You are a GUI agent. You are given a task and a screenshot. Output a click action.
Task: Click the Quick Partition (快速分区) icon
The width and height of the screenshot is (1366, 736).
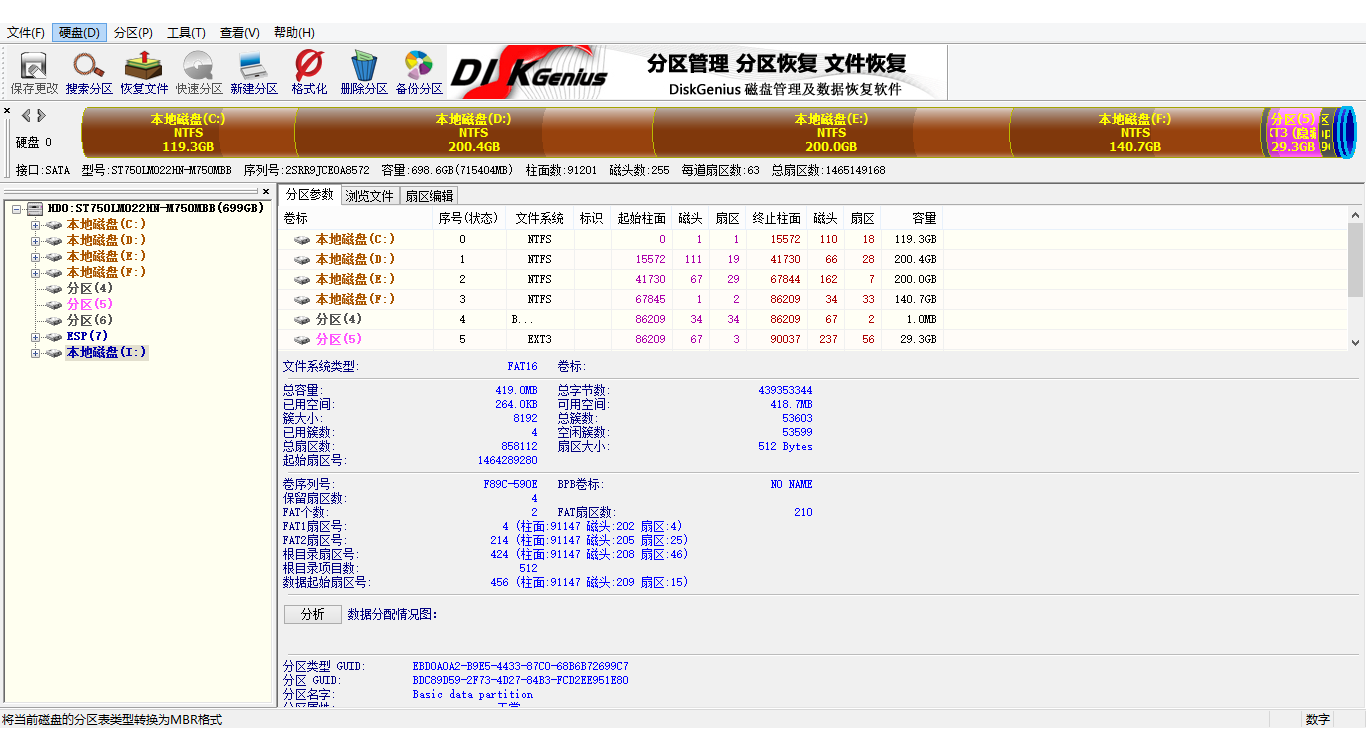click(199, 73)
